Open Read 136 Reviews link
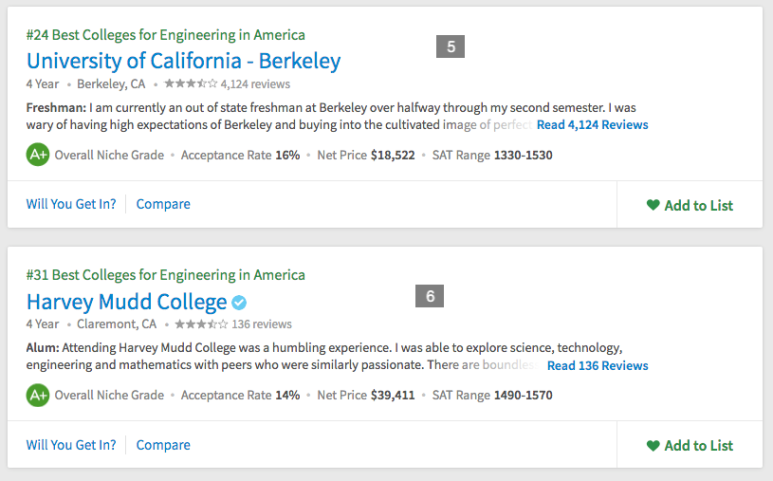 [597, 366]
